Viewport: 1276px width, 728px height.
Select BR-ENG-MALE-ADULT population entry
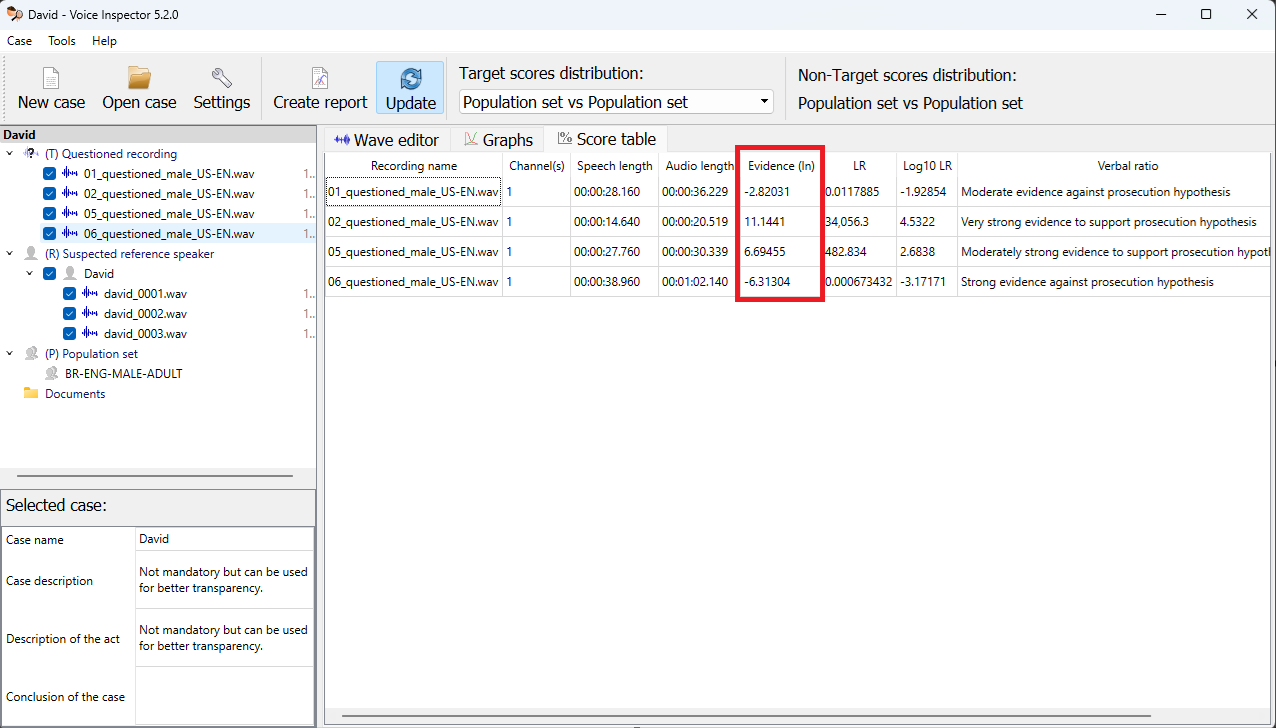coord(123,374)
